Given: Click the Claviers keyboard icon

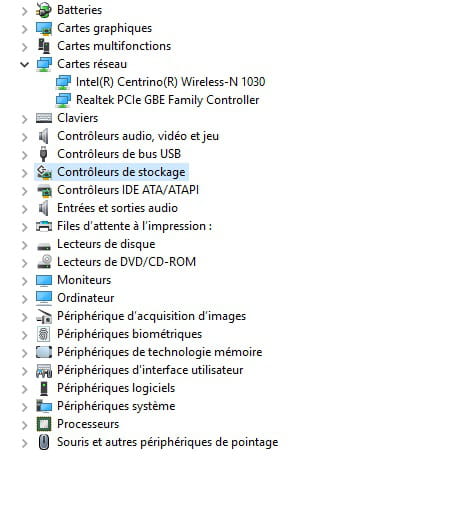Looking at the screenshot, I should click(x=44, y=118).
